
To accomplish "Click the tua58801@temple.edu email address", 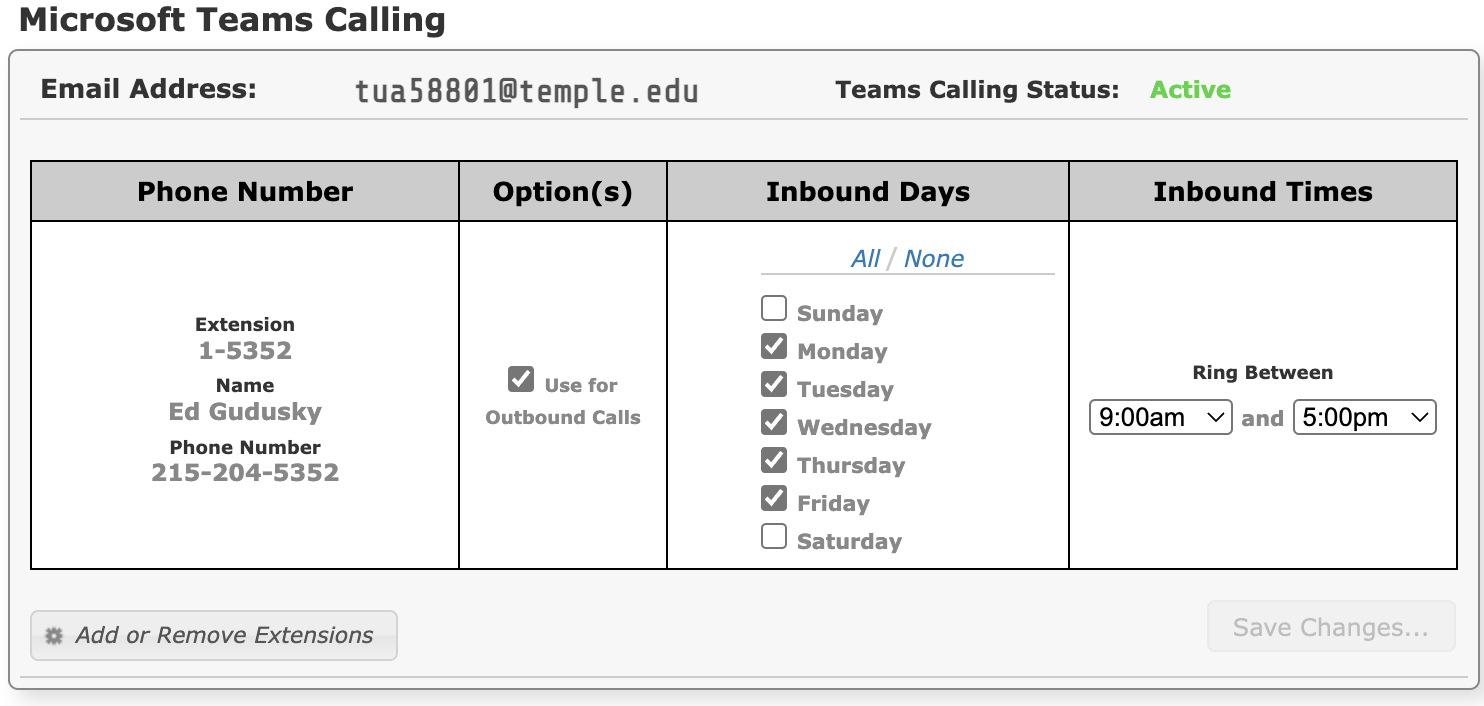I will click(x=527, y=93).
